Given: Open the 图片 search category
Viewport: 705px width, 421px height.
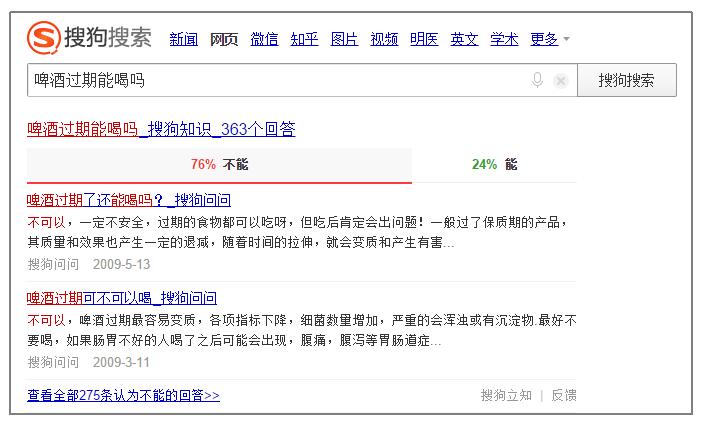Looking at the screenshot, I should point(344,39).
